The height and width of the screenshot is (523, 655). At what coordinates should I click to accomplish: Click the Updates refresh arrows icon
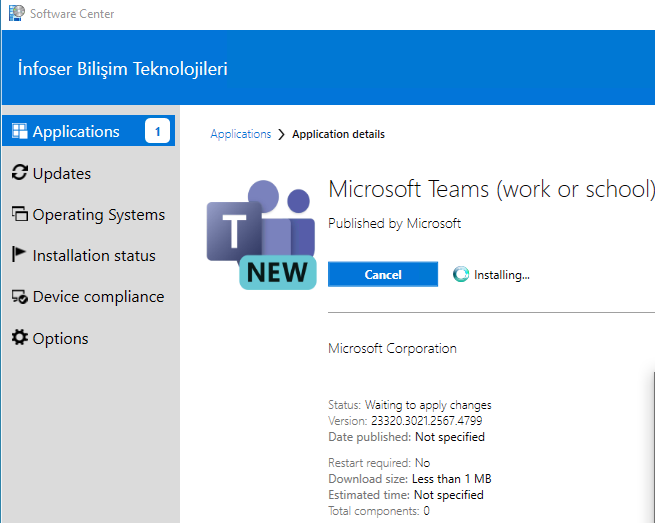pyautogui.click(x=19, y=173)
